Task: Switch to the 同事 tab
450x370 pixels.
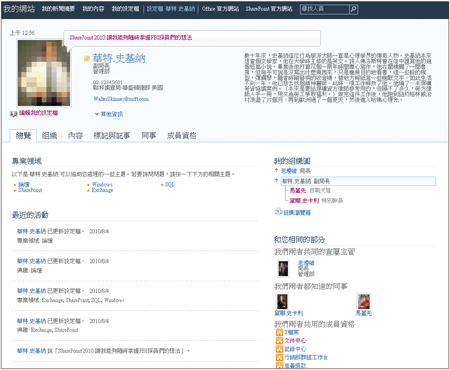Action: tap(149, 135)
